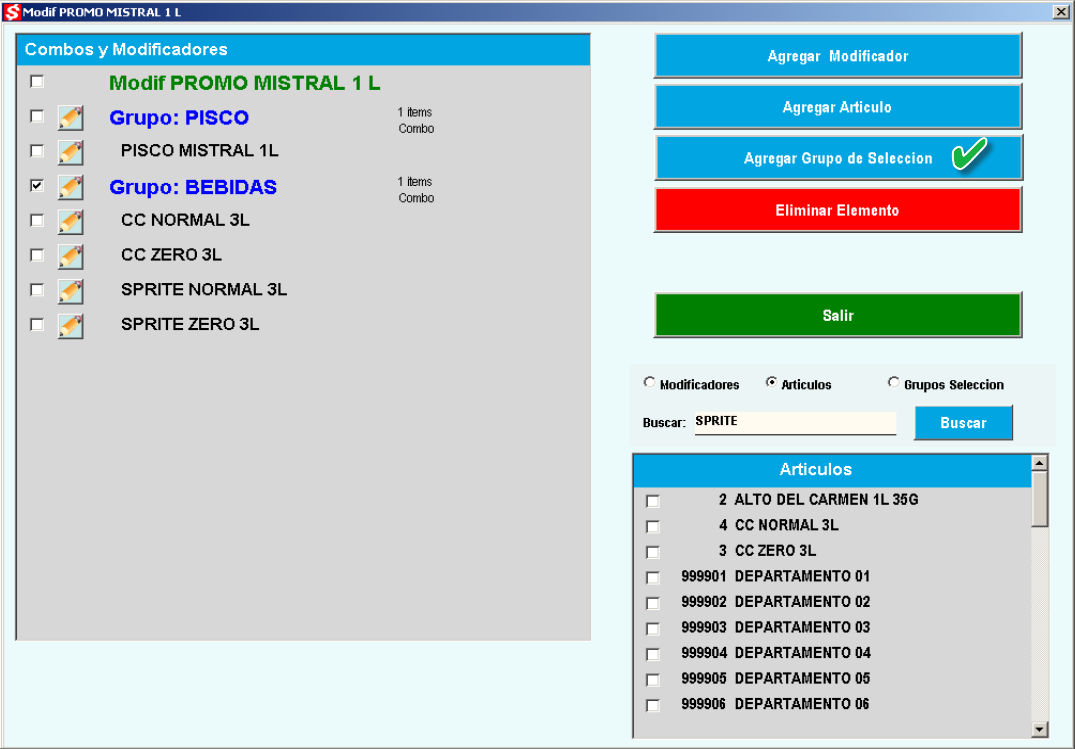Click the red Eliminar Elemento button
Image resolution: width=1075 pixels, height=749 pixels.
tap(838, 210)
